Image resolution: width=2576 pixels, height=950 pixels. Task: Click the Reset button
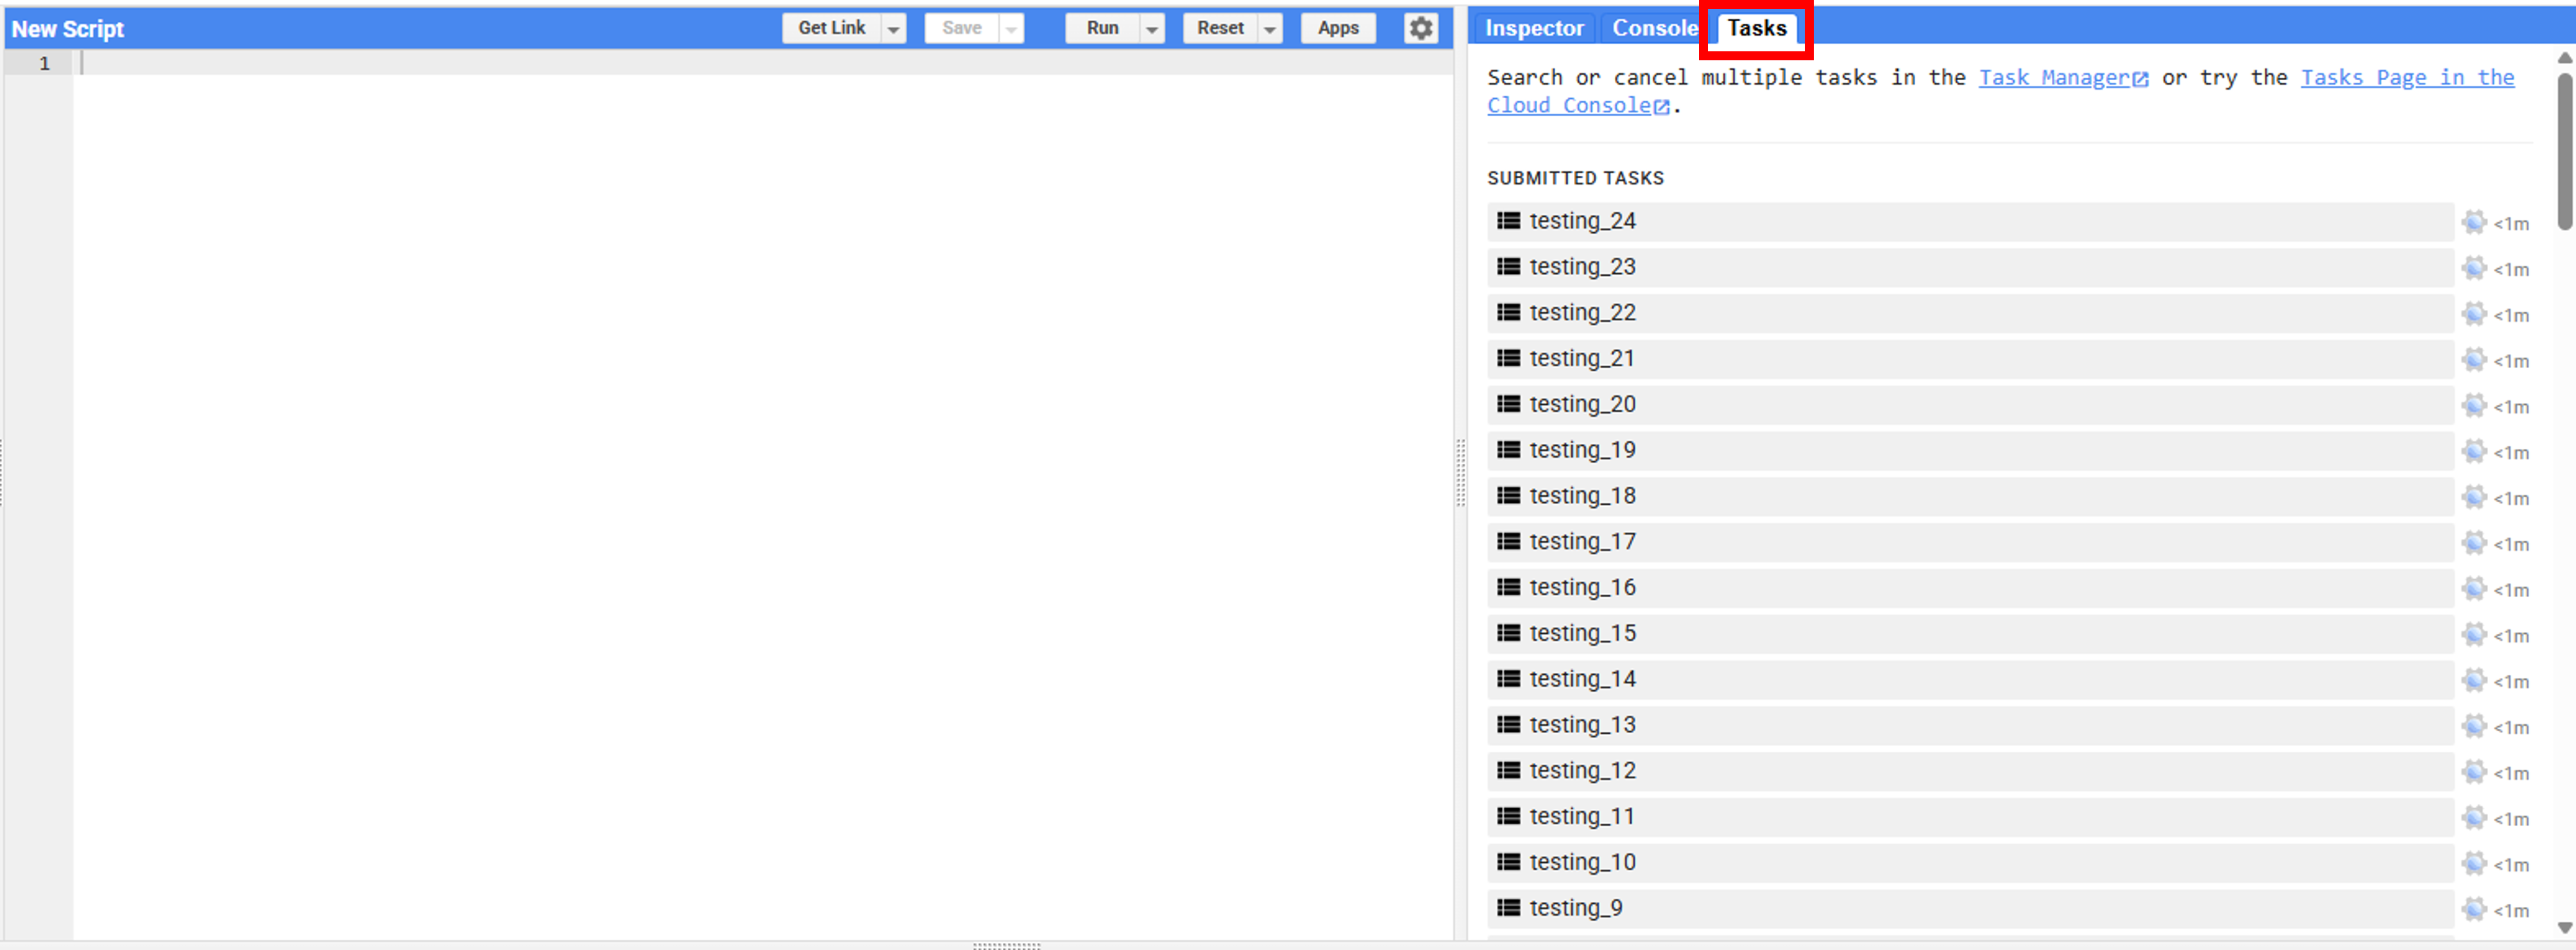pos(1221,28)
